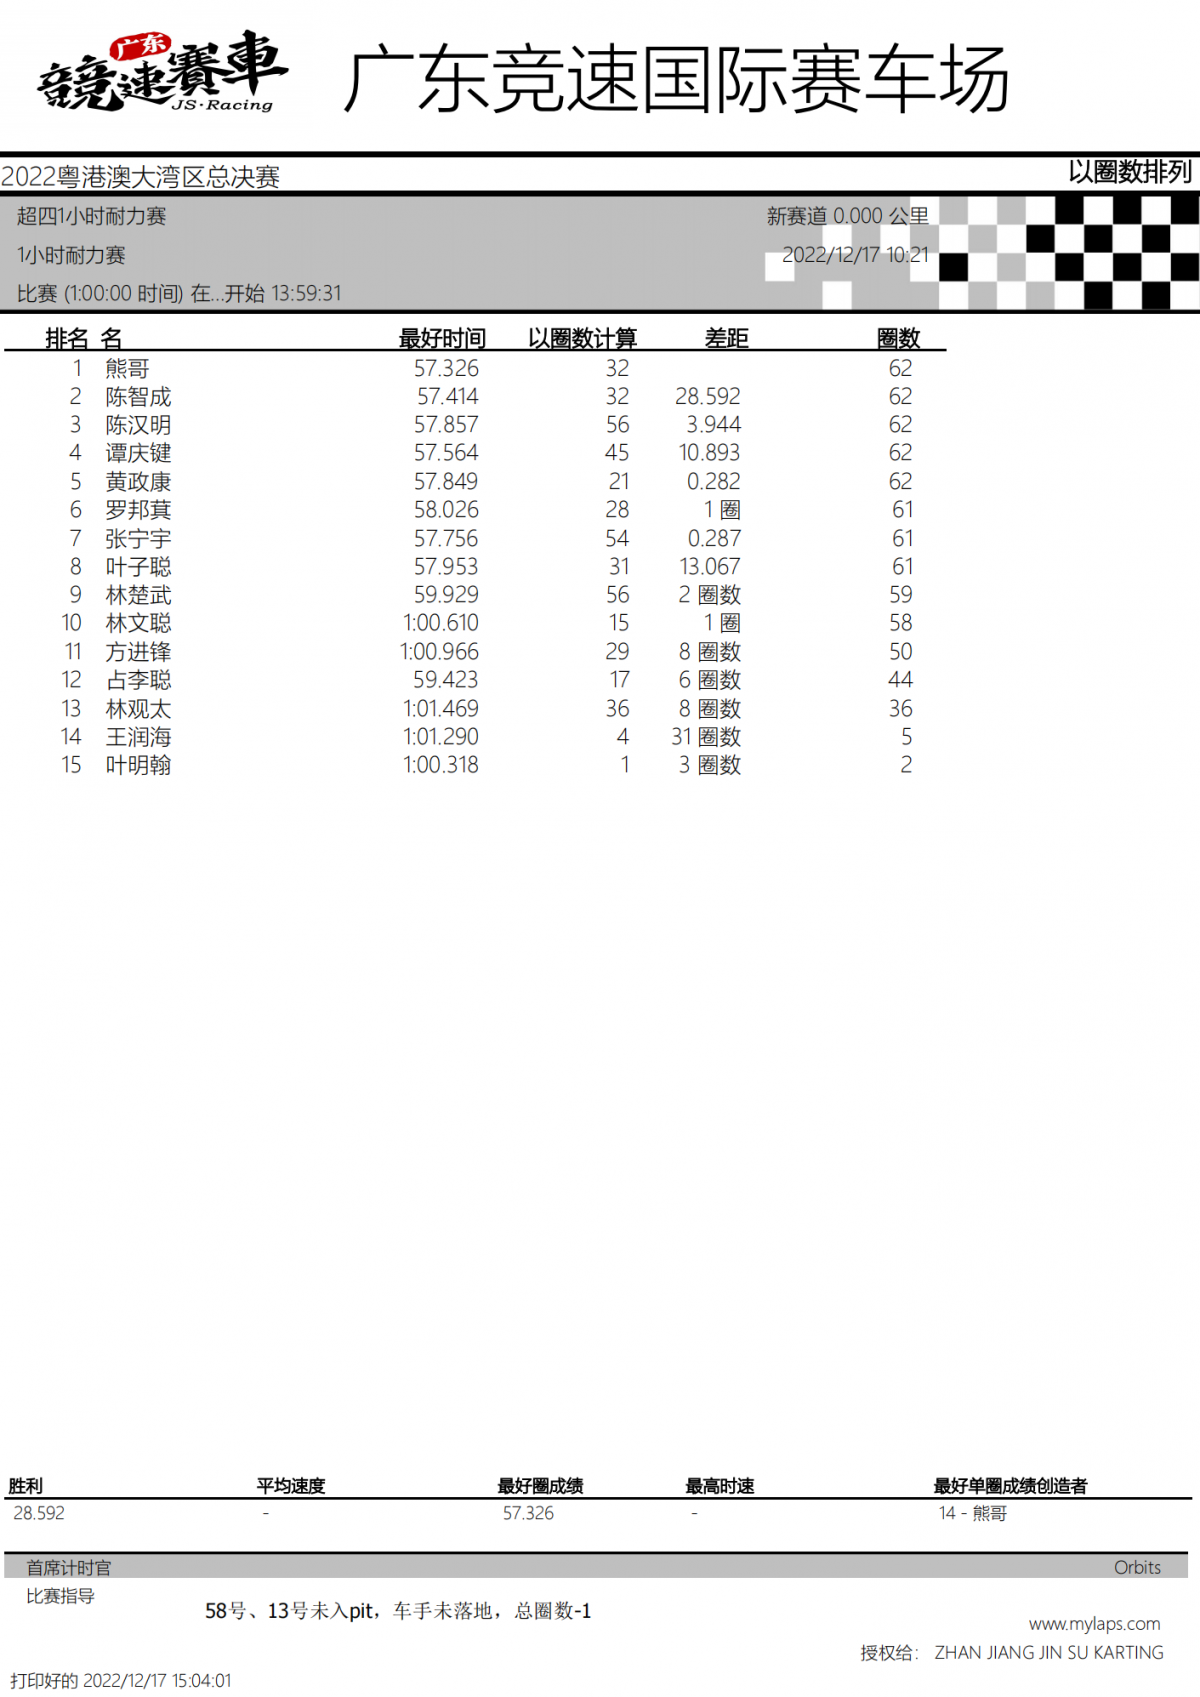Click the 最好圈成绩 summary label
This screenshot has width=1200, height=1697.
(x=540, y=1486)
